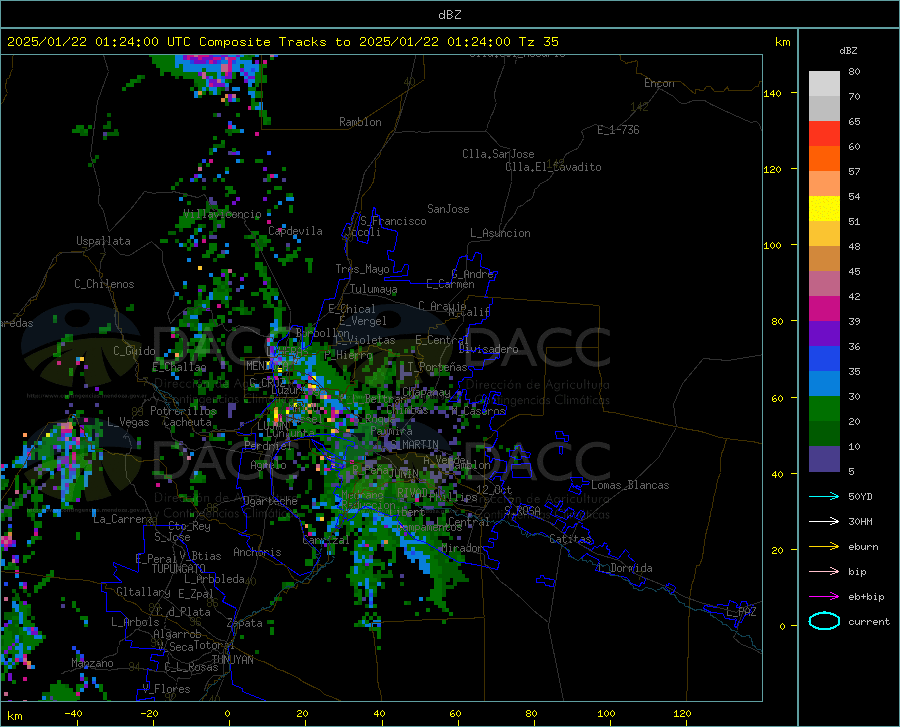Click the 65 dBZ red color swatch

pyautogui.click(x=824, y=134)
